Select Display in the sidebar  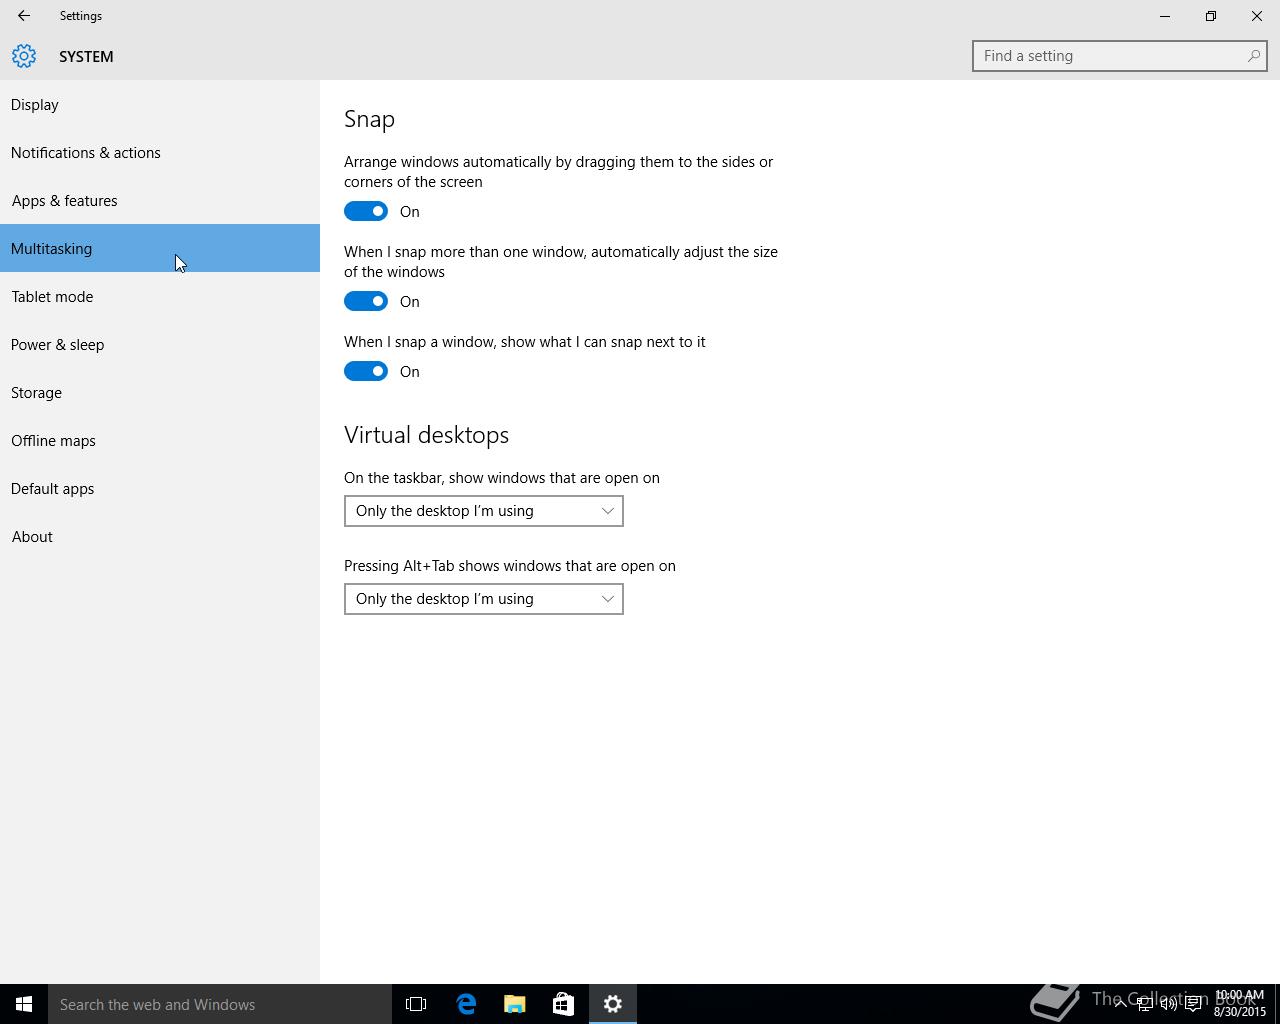tap(160, 104)
